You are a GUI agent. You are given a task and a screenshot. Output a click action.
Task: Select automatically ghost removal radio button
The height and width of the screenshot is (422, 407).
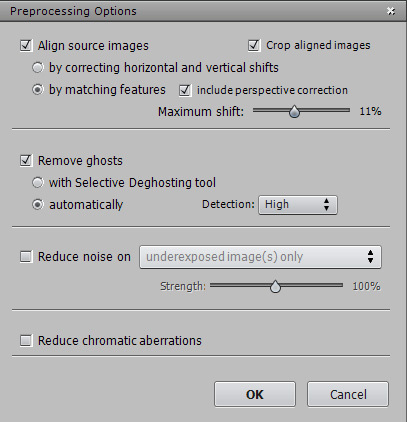point(38,204)
